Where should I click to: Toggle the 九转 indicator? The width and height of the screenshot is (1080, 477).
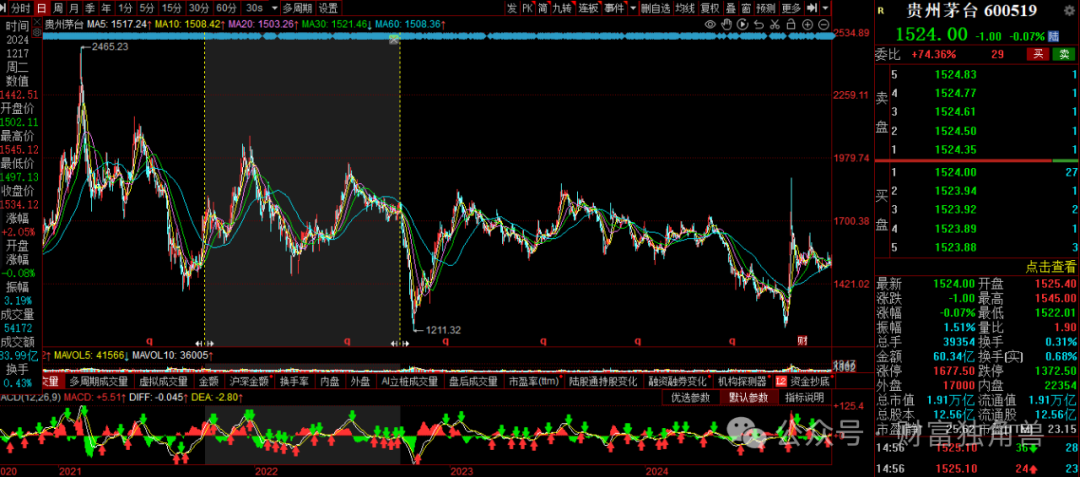(x=563, y=8)
